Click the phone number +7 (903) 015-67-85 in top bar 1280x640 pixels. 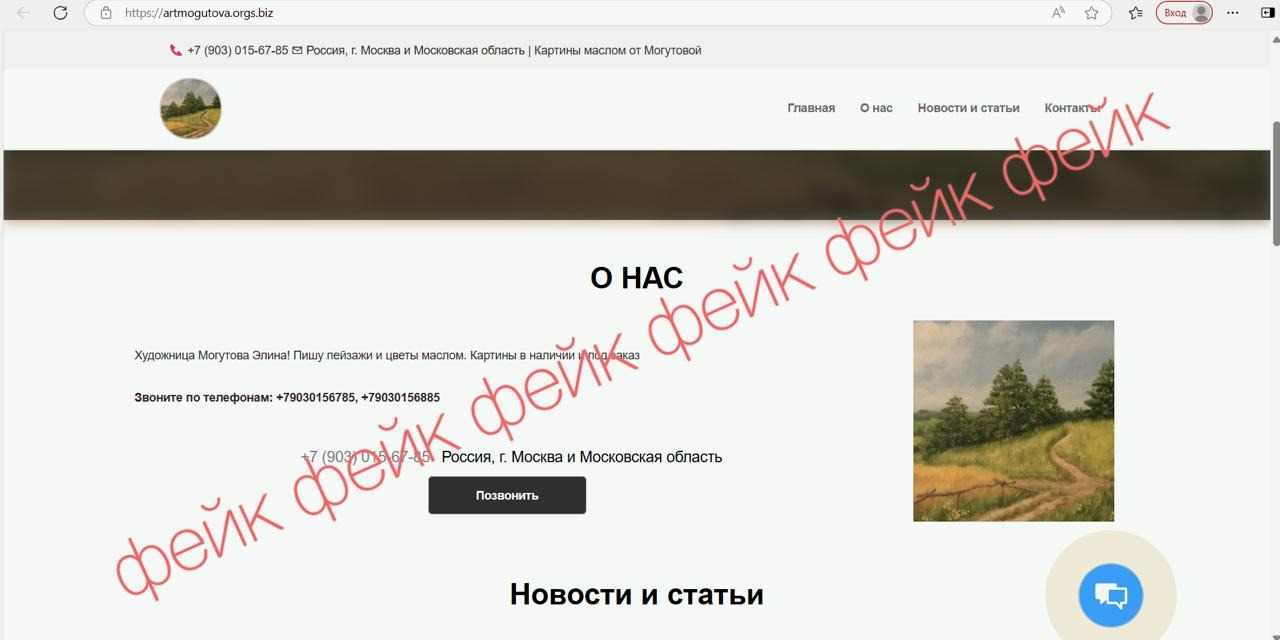pyautogui.click(x=238, y=50)
